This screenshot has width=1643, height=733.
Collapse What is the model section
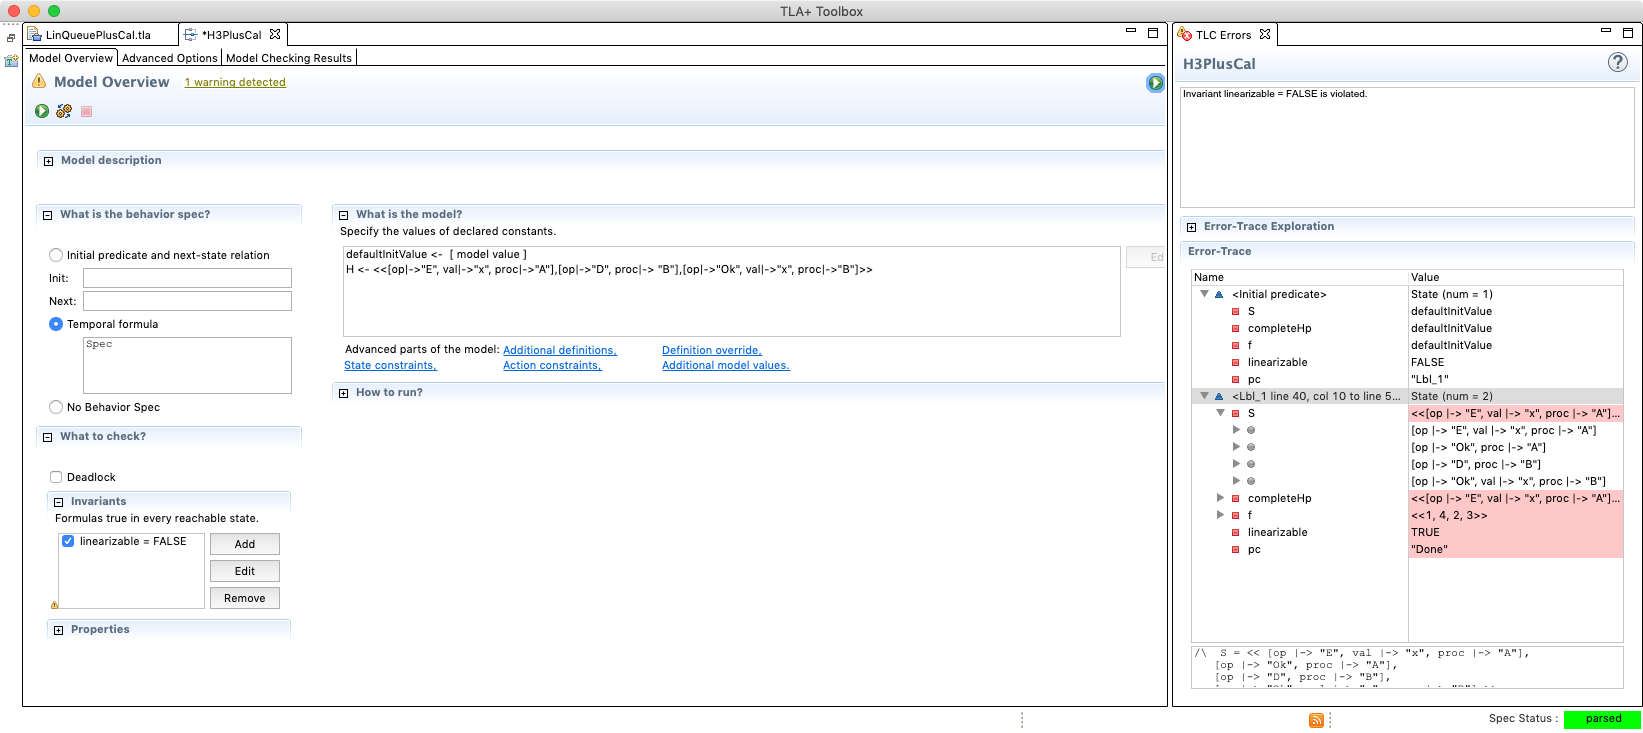tap(343, 215)
